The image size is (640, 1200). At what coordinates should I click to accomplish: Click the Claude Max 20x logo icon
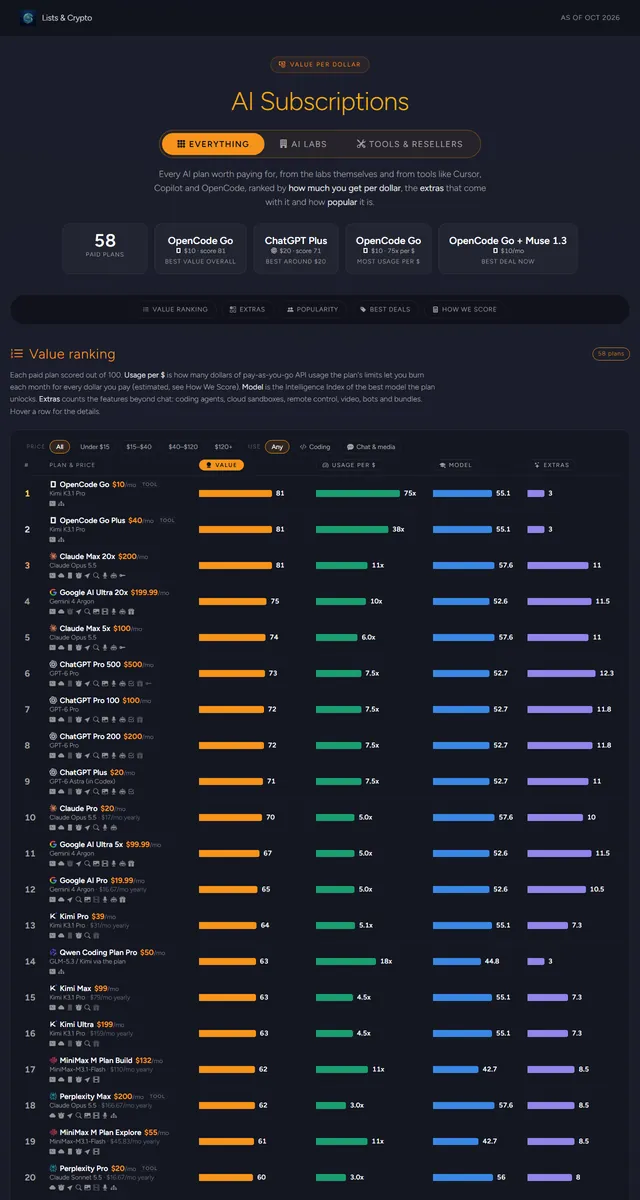click(x=53, y=556)
